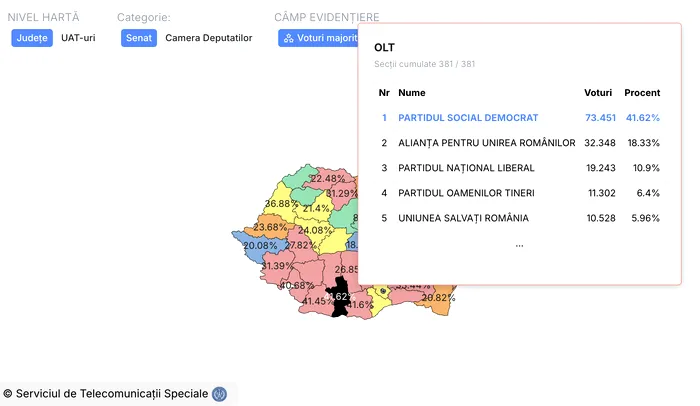
Task: Click the small Bucharest marker on map
Action: (382, 291)
